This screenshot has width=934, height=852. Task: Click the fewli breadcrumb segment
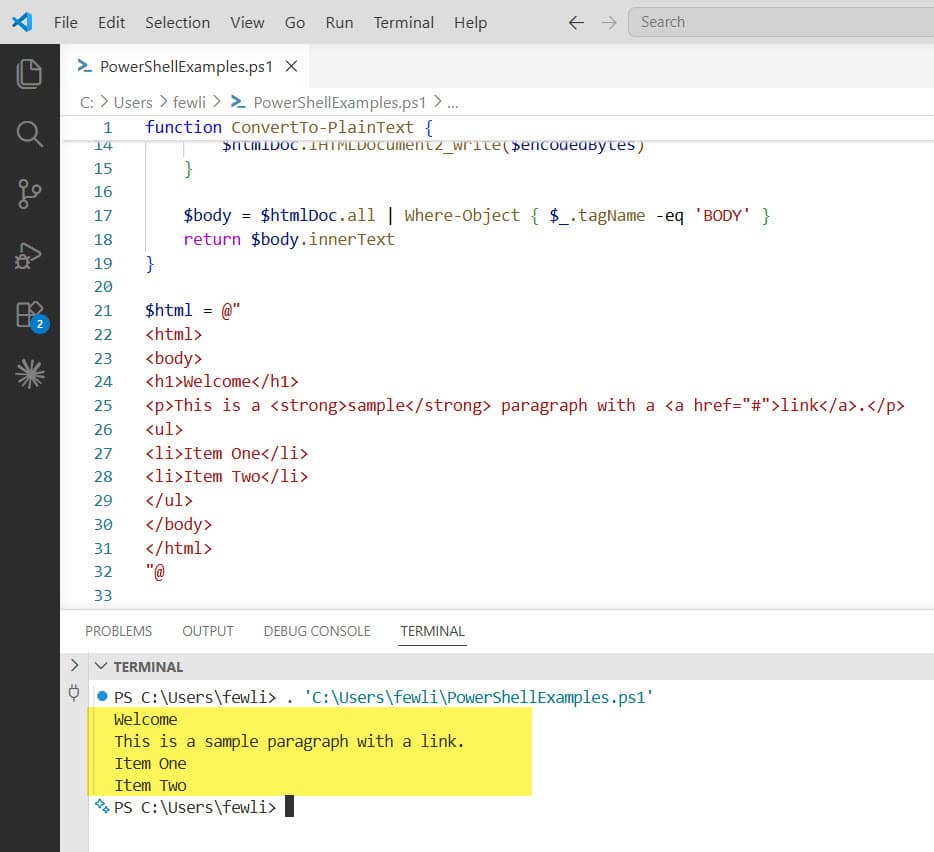click(x=189, y=102)
